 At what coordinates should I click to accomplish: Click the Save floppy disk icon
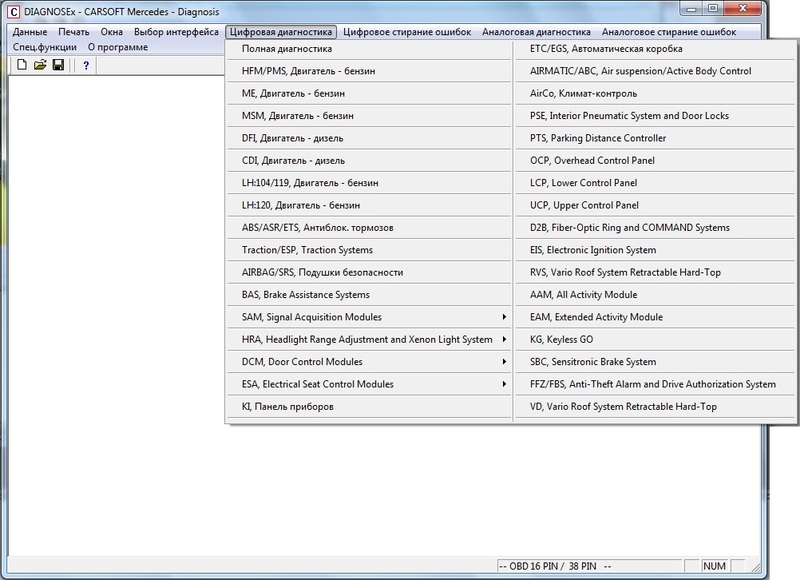59,65
